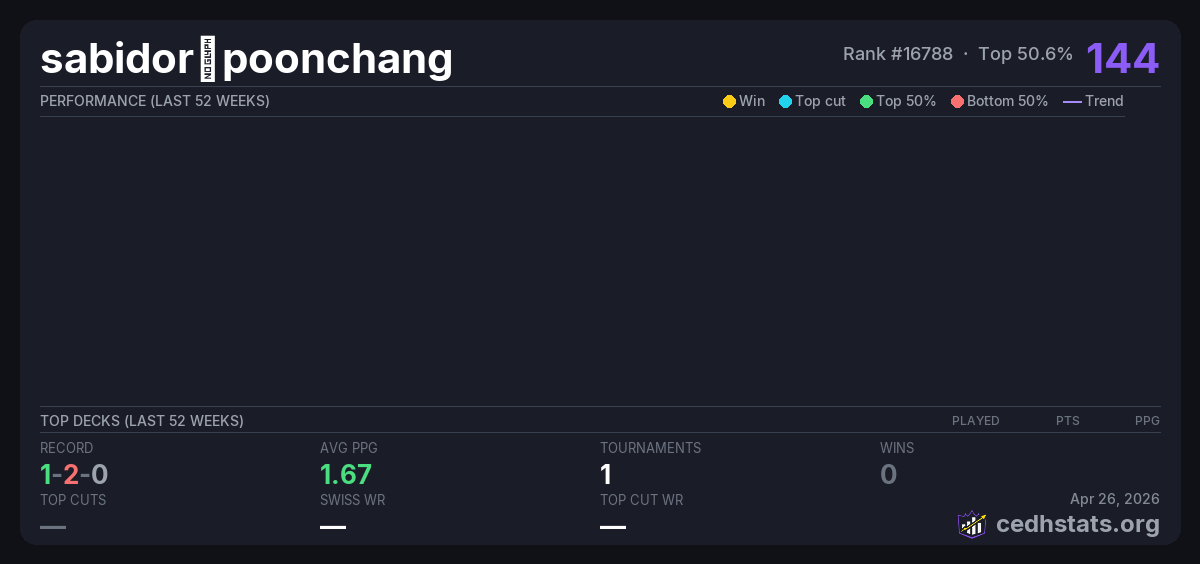Toggle the Win series legend label
Screen dimensions: 1200x564
pyautogui.click(x=752, y=101)
